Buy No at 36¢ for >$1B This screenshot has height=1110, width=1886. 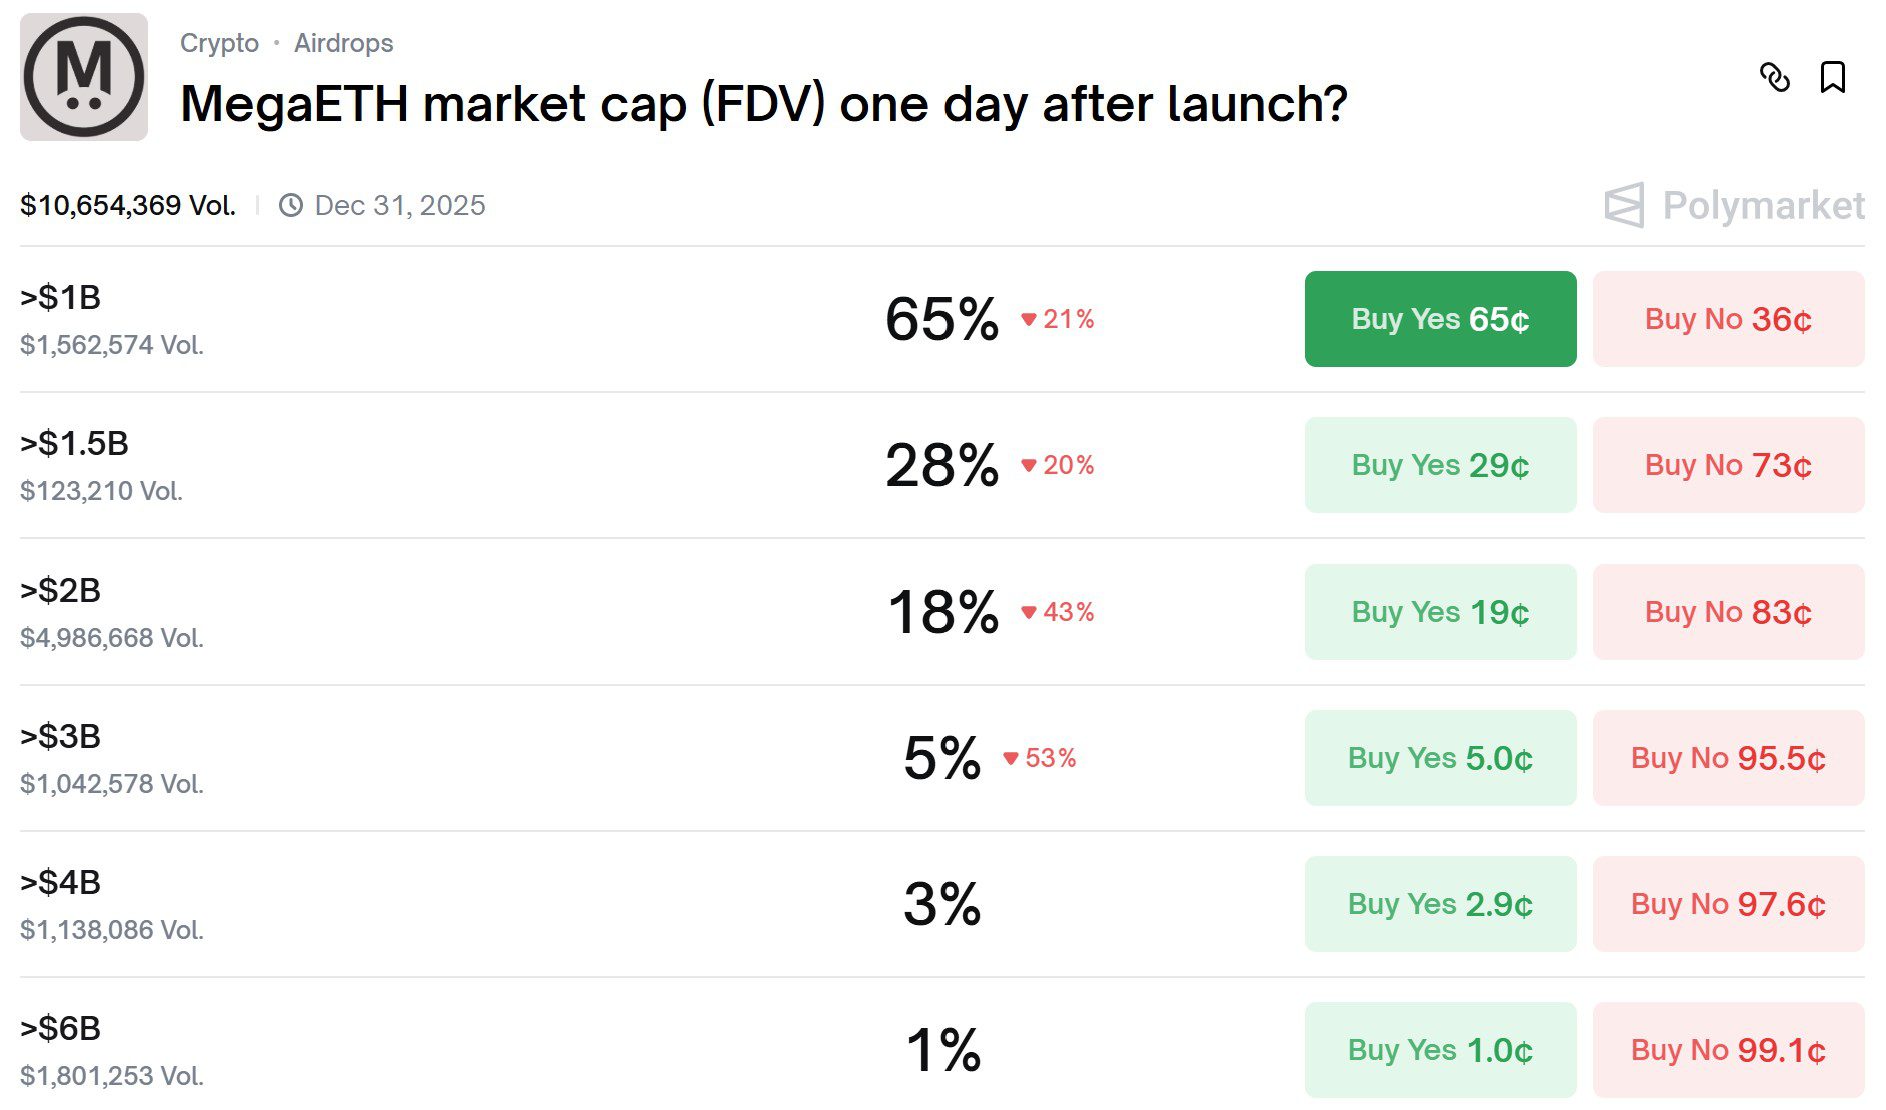pyautogui.click(x=1728, y=319)
